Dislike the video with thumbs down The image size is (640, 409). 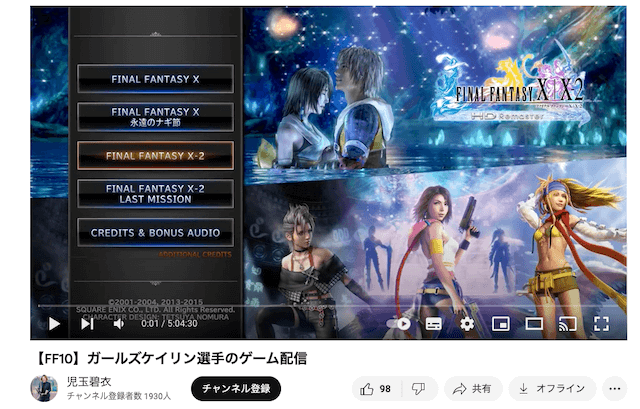click(419, 389)
